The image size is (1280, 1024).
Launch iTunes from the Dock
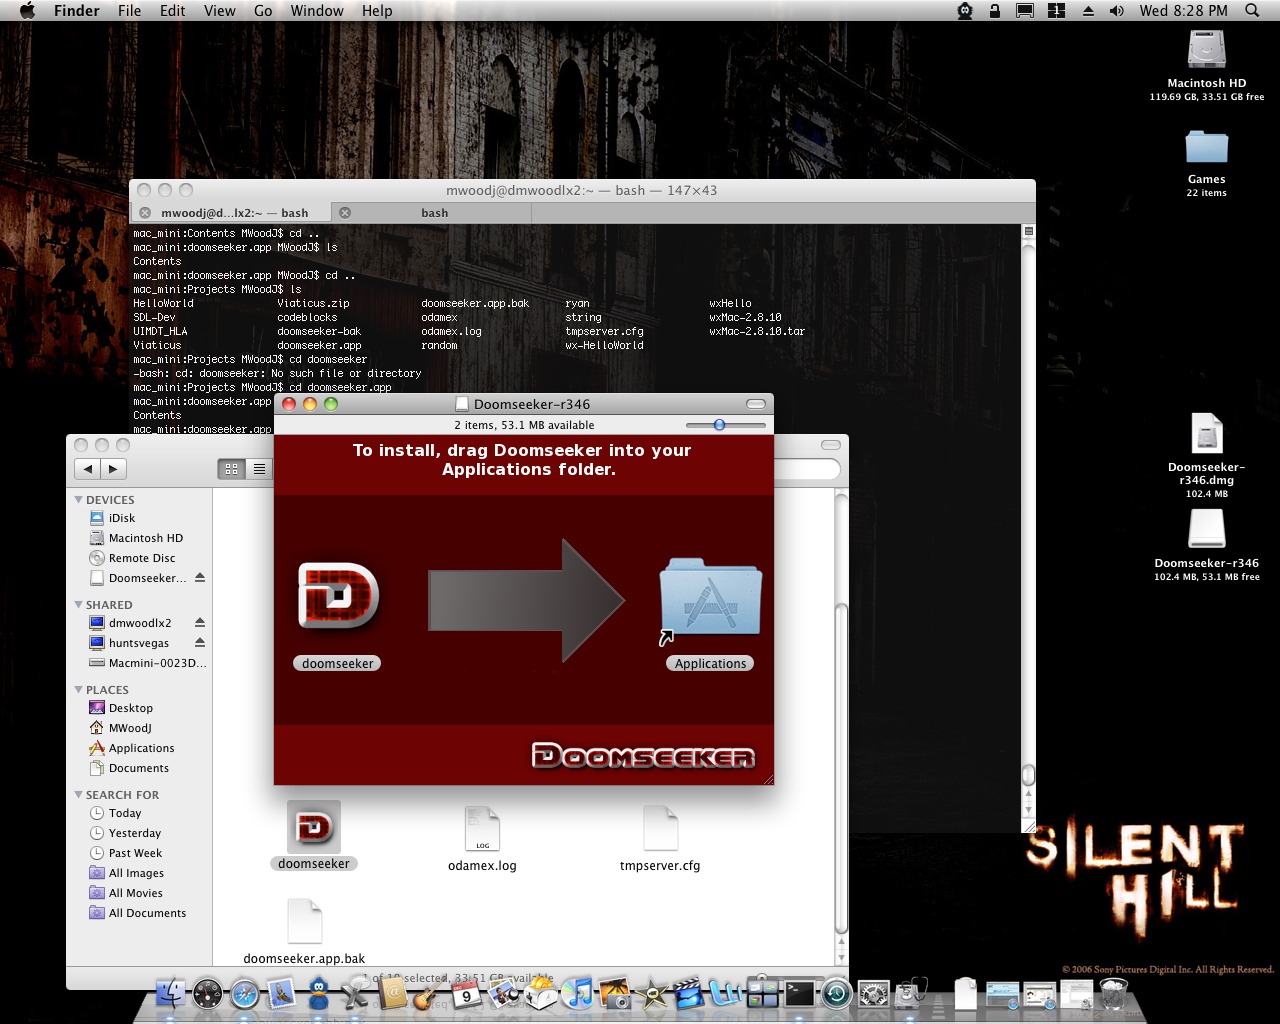578,994
